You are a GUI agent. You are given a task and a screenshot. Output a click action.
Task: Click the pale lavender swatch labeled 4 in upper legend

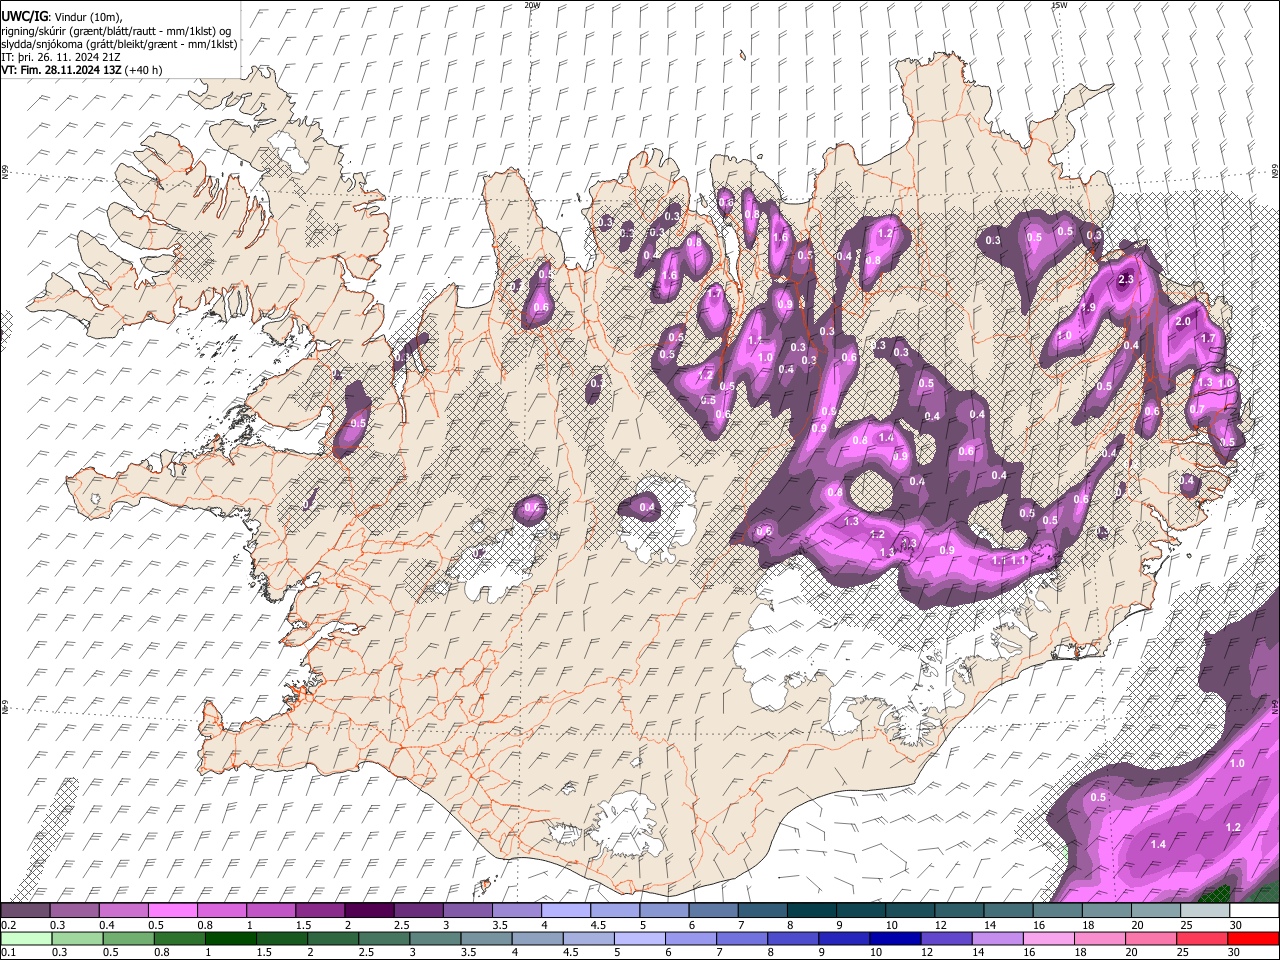566,910
